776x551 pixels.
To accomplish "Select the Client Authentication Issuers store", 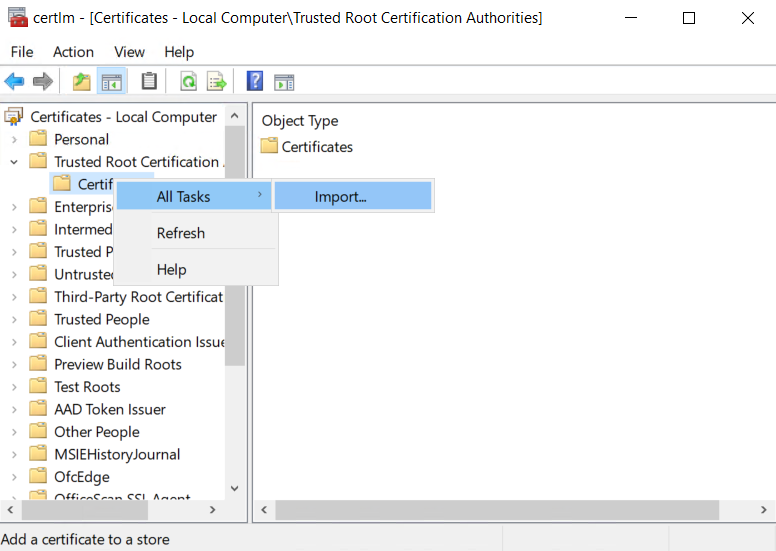I will pos(140,342).
